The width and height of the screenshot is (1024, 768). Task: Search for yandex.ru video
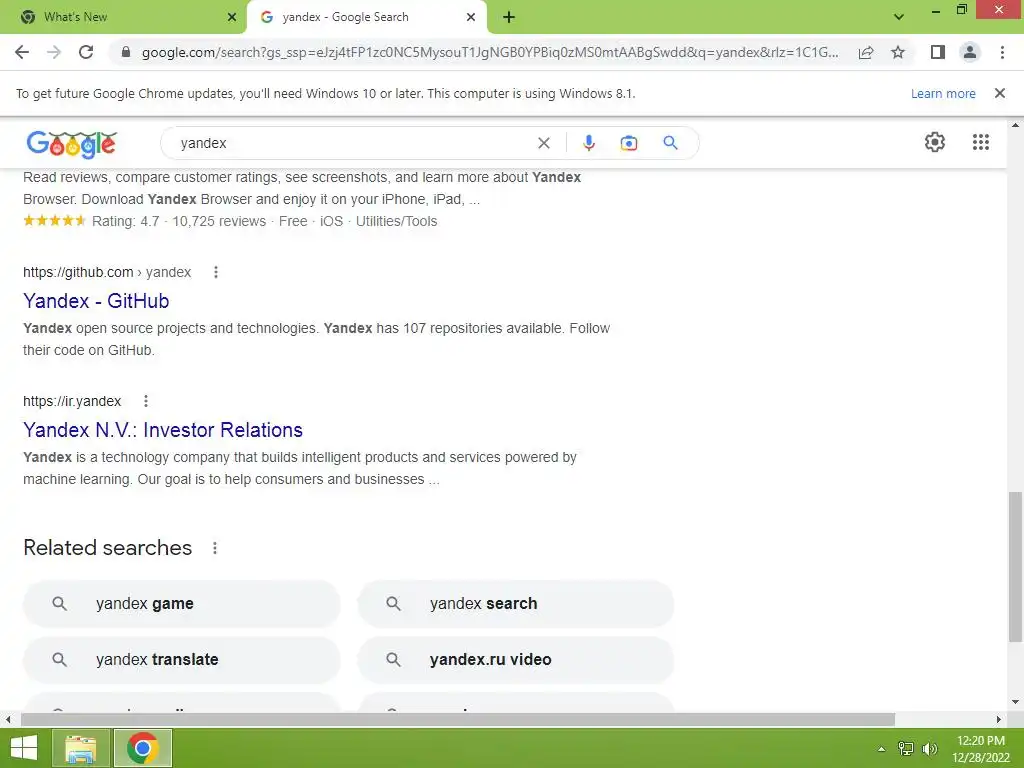click(515, 660)
